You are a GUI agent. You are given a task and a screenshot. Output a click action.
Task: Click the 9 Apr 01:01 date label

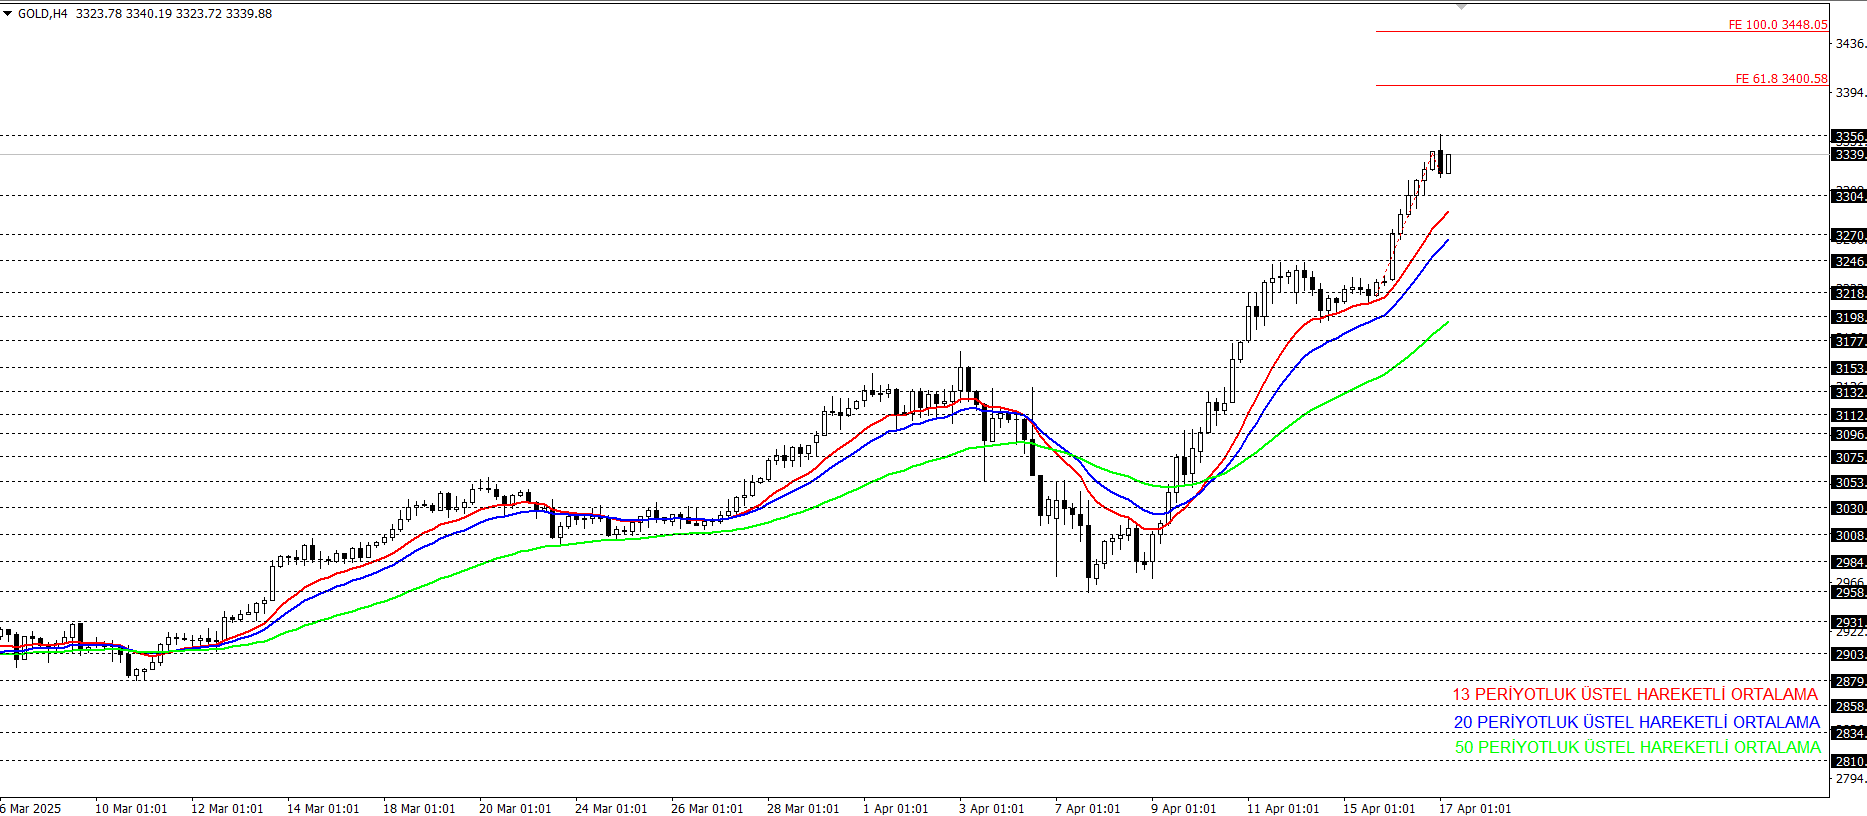point(1183,808)
